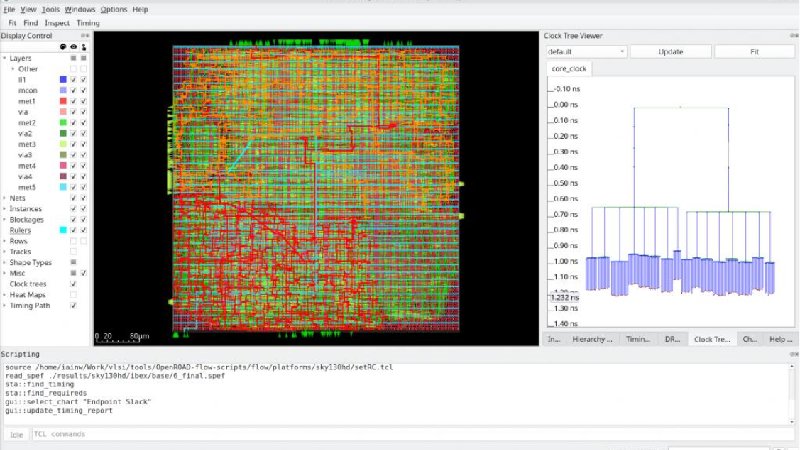
Task: Toggle the Layers group visible tri-state checkbox
Action: (x=73, y=58)
